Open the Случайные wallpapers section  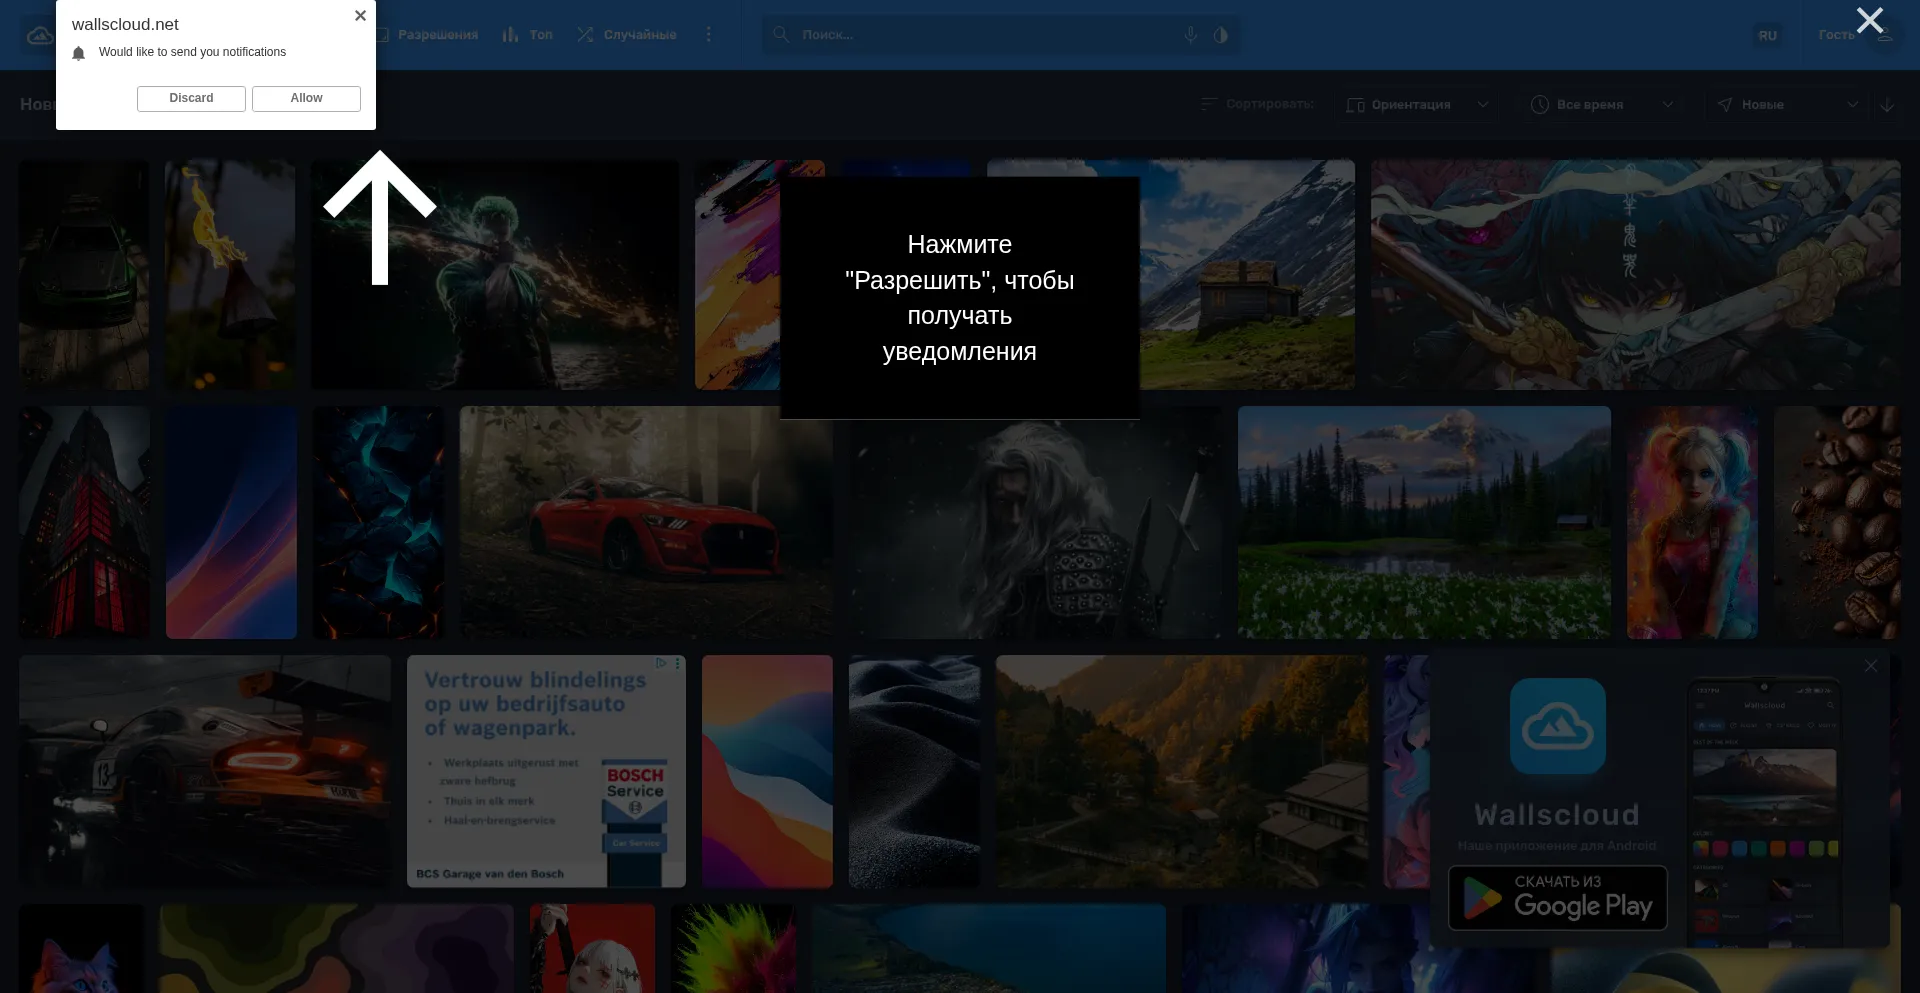627,35
